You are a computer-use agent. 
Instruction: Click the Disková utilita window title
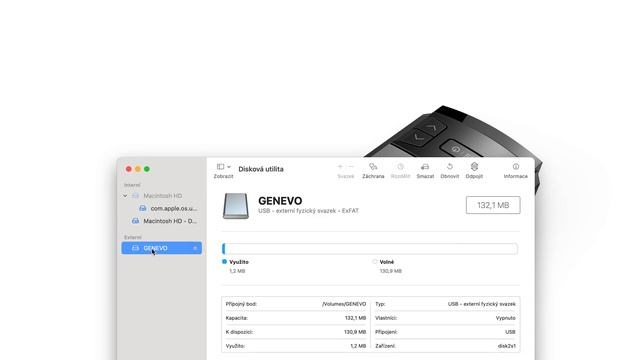point(261,169)
